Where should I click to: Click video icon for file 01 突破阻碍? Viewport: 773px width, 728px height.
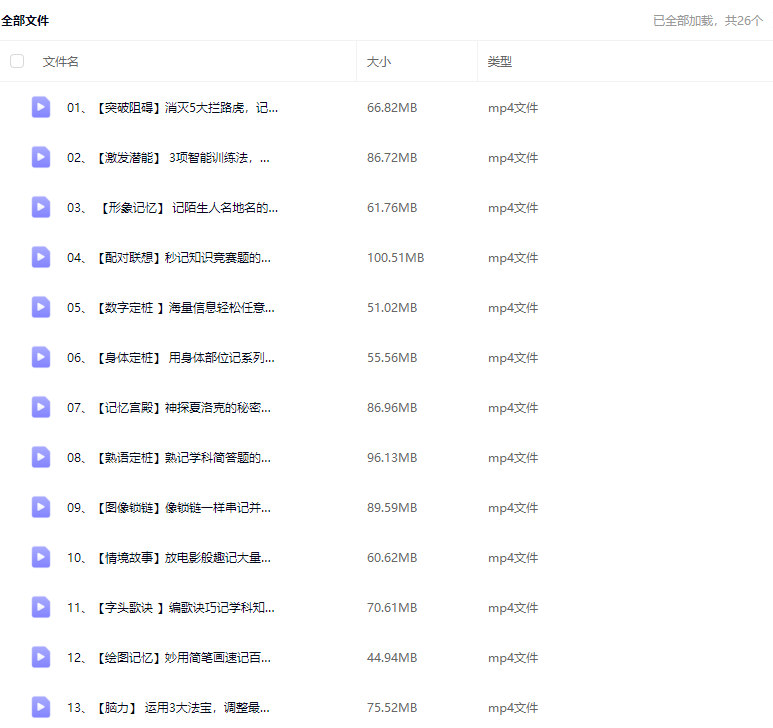pyautogui.click(x=40, y=108)
